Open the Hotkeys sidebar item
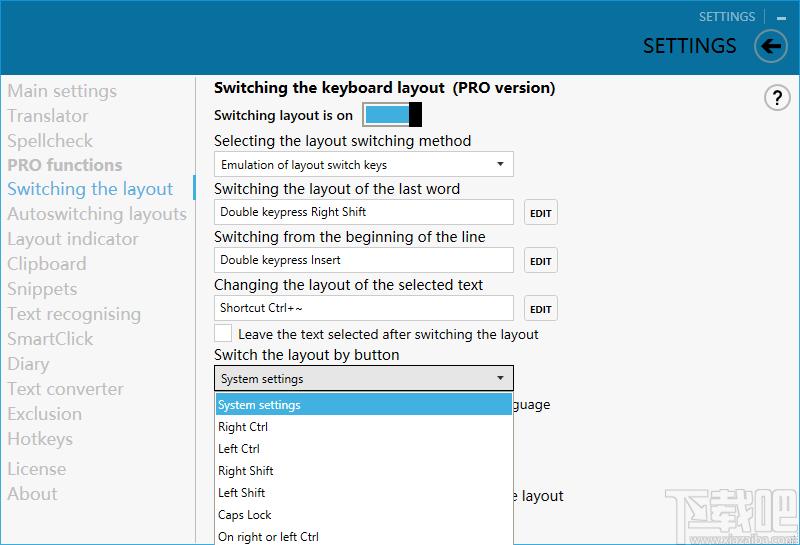800x545 pixels. (40, 439)
